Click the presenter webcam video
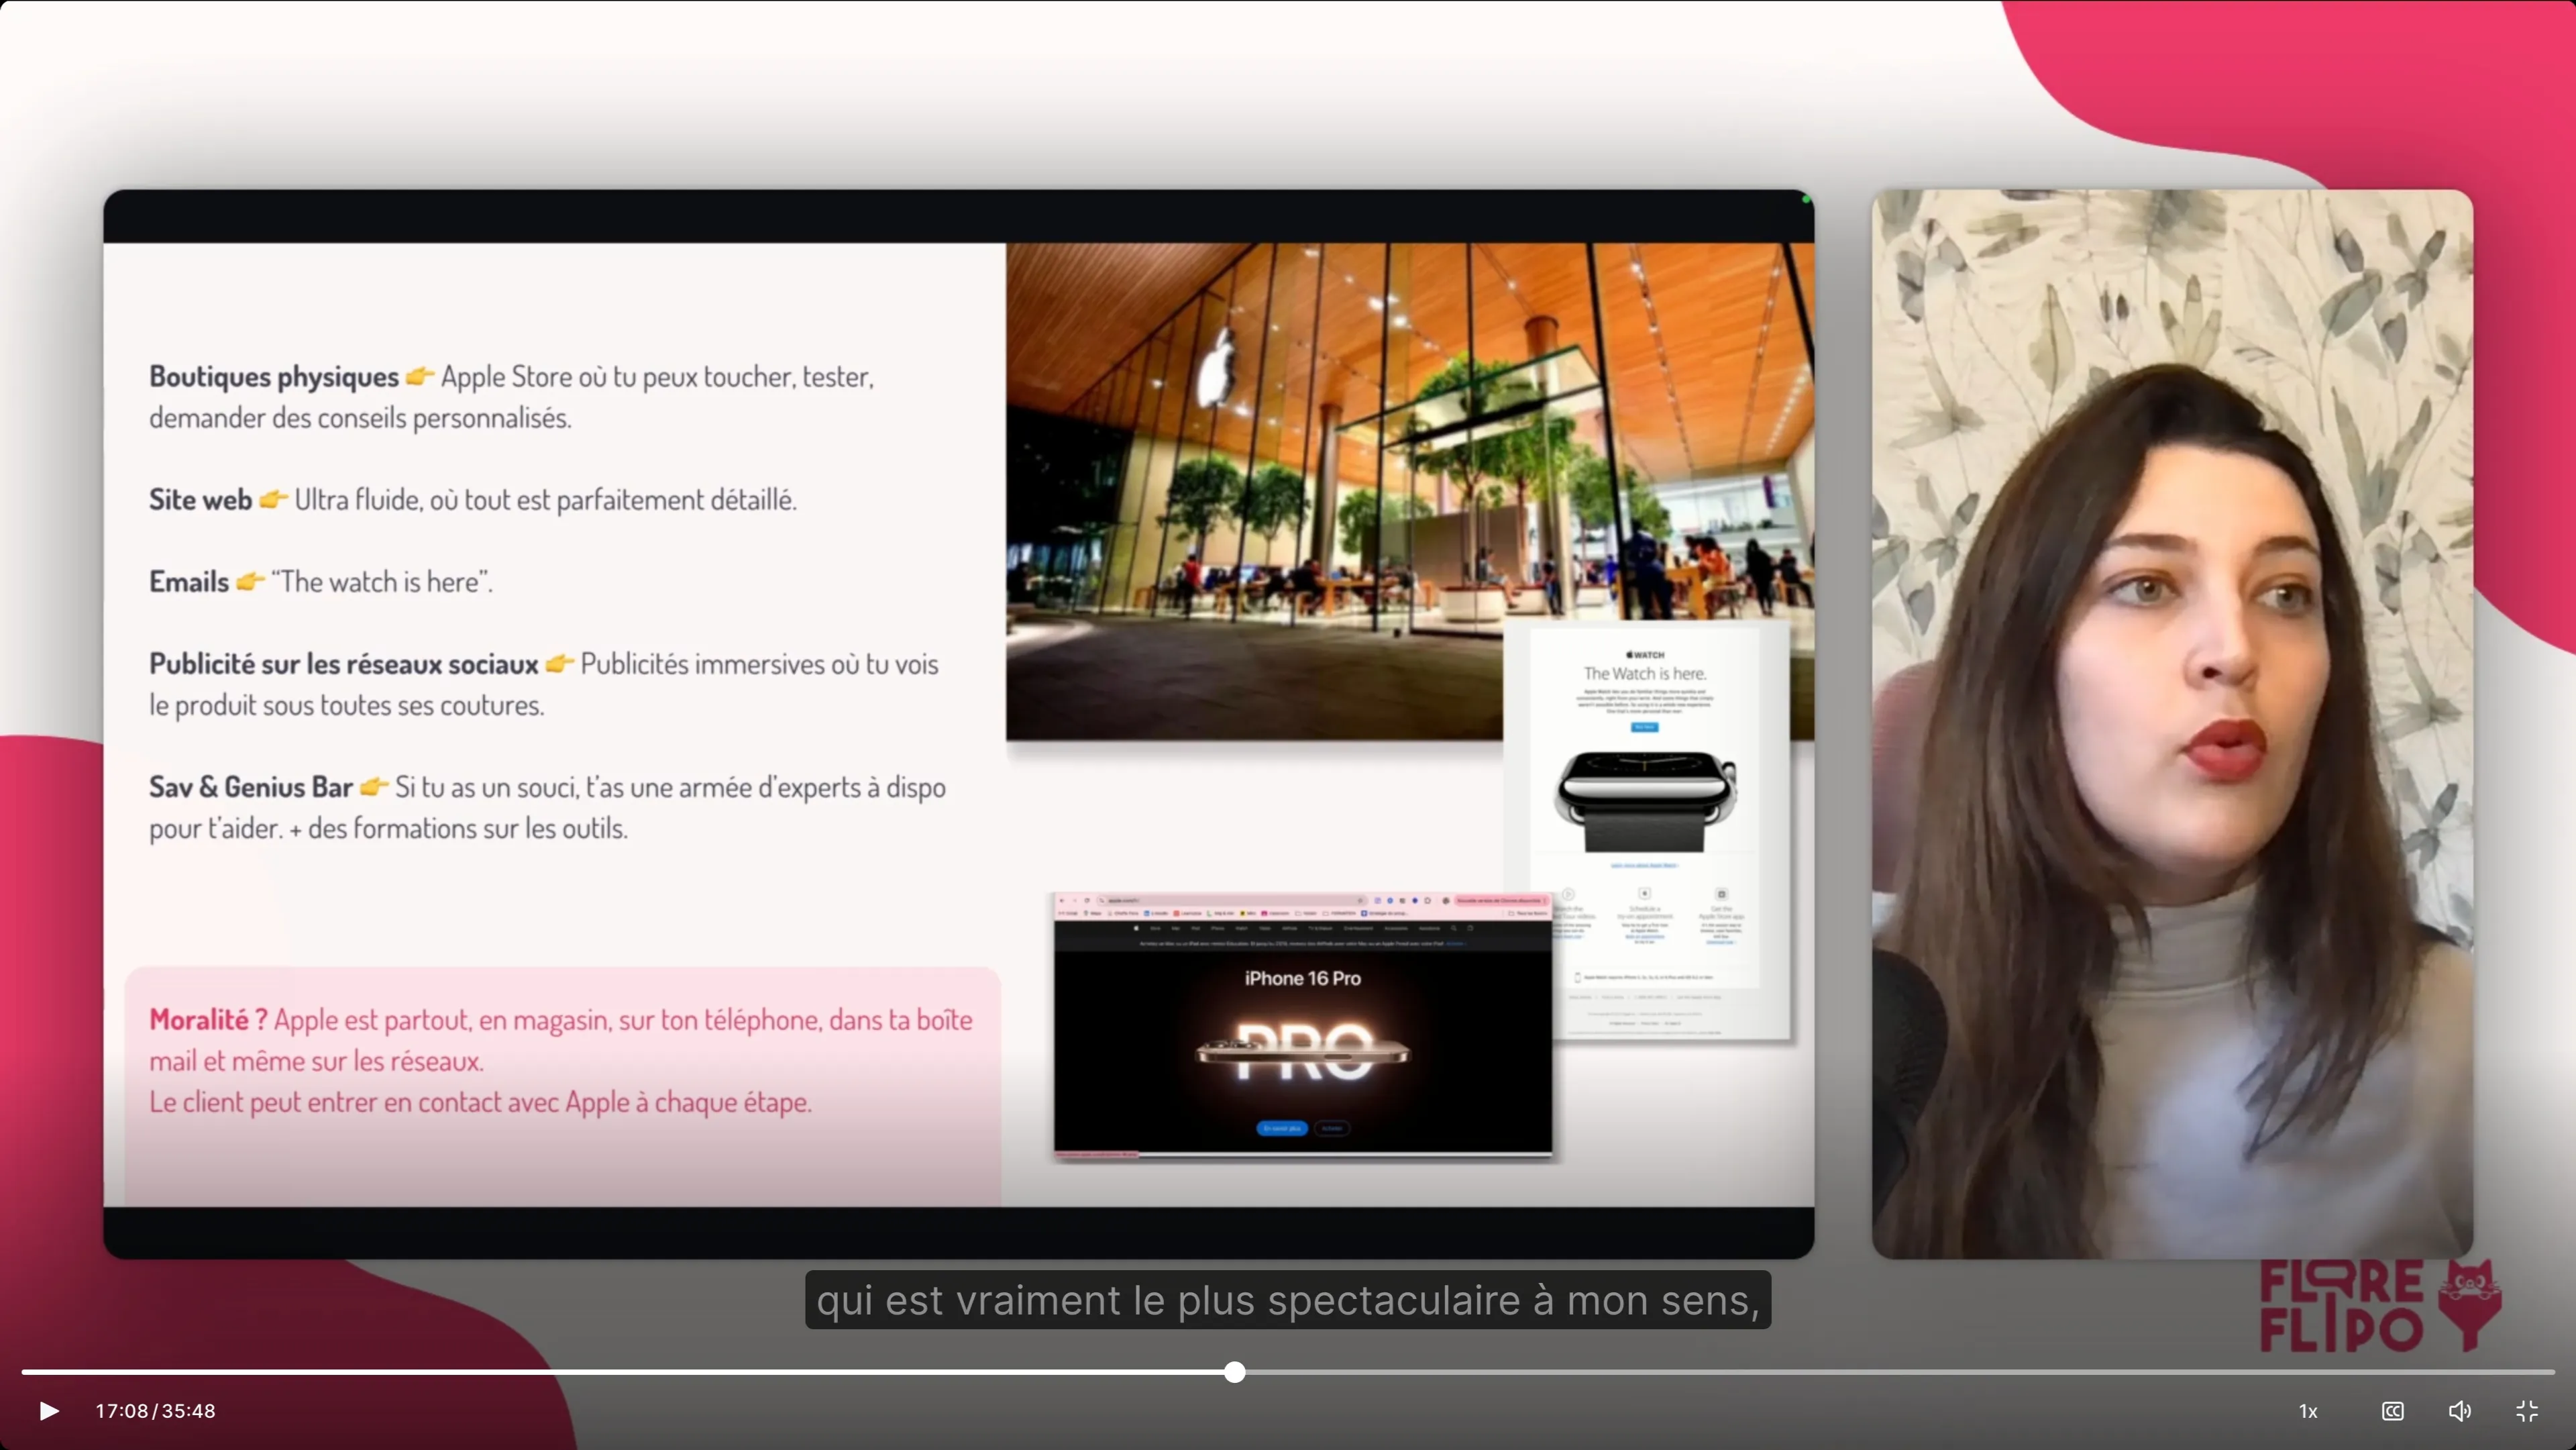 2172,723
